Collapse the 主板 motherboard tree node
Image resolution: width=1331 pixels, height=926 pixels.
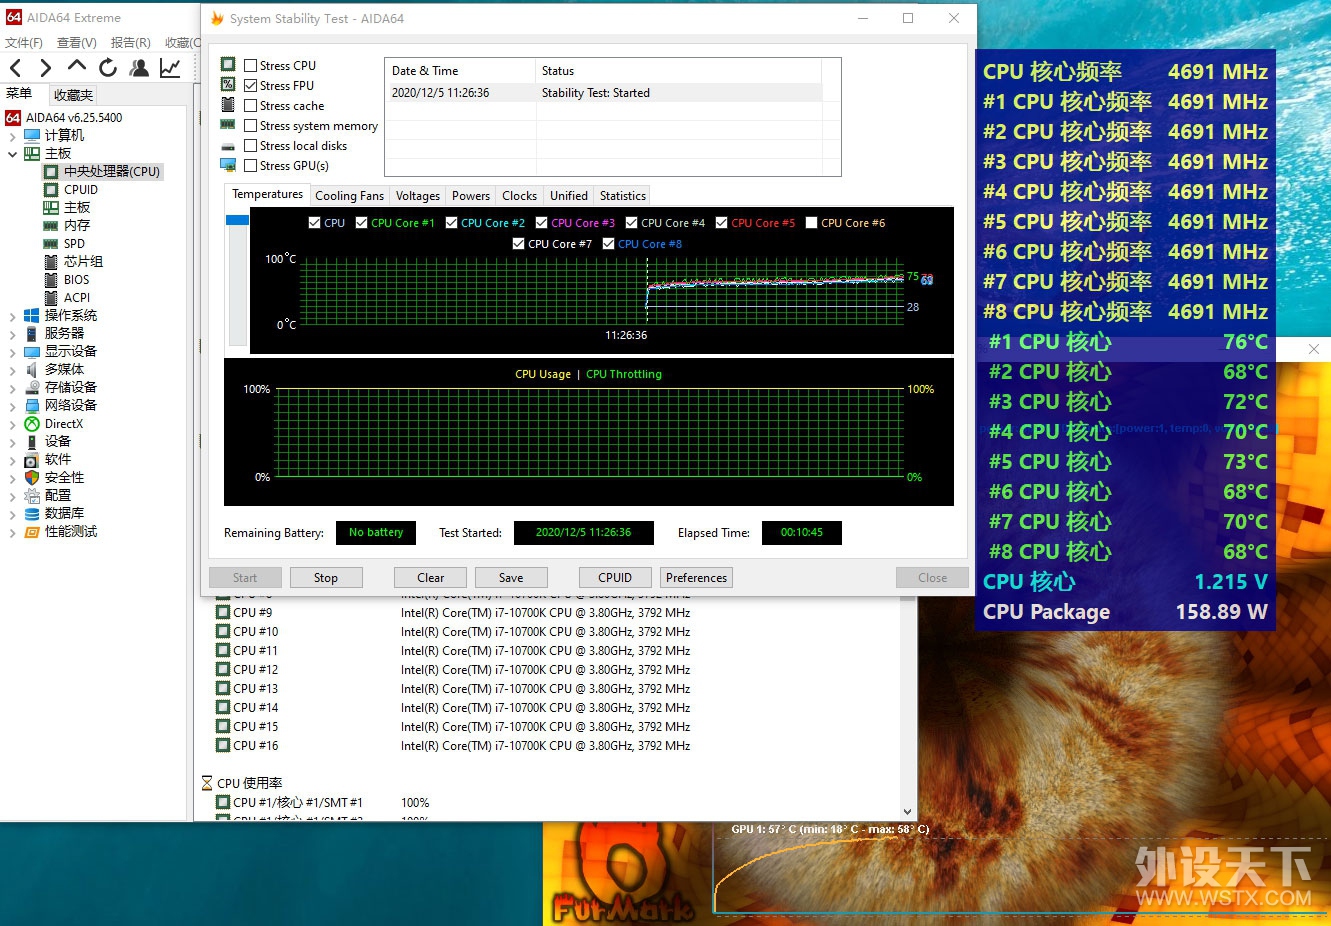coord(12,154)
